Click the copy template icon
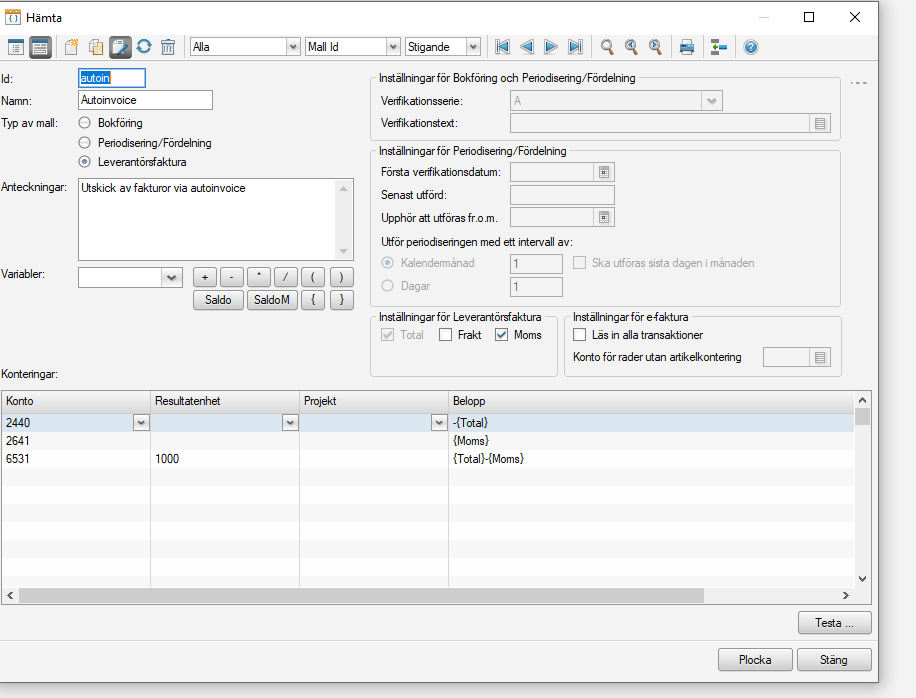 pos(95,47)
